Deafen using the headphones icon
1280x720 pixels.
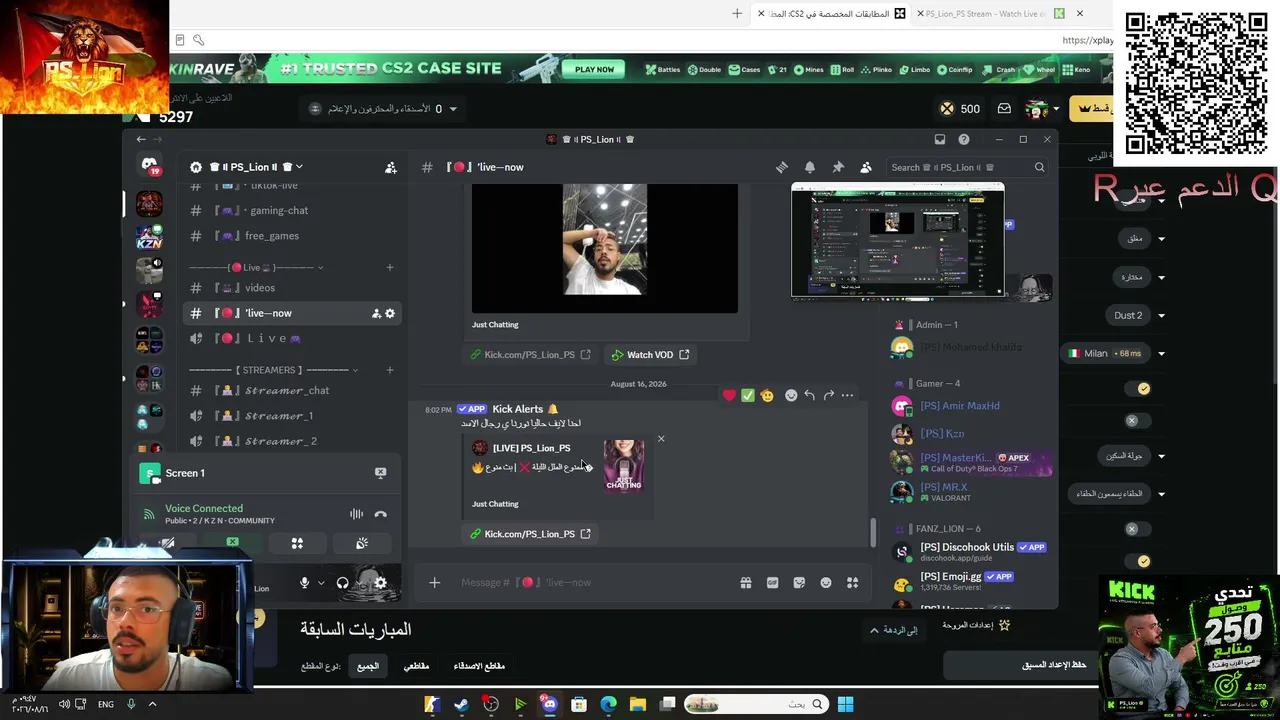[342, 583]
